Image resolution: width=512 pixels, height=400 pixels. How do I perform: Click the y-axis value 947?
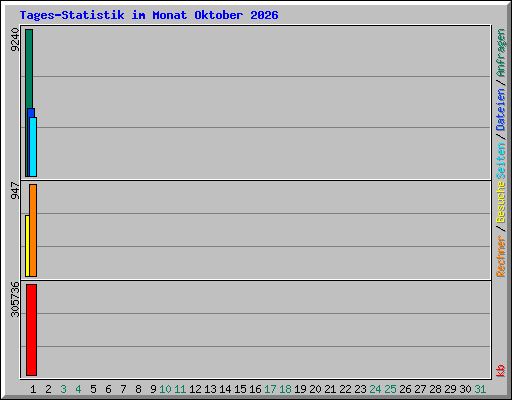point(15,190)
